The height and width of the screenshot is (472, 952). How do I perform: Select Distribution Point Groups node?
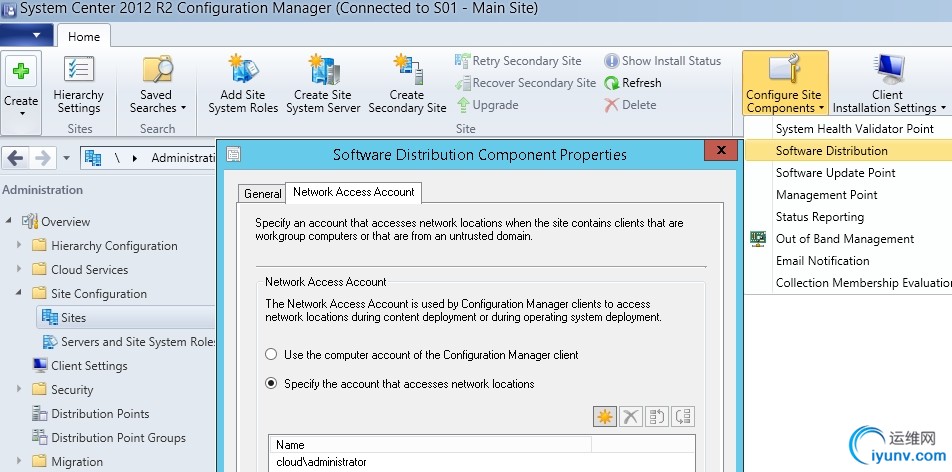[x=109, y=437]
